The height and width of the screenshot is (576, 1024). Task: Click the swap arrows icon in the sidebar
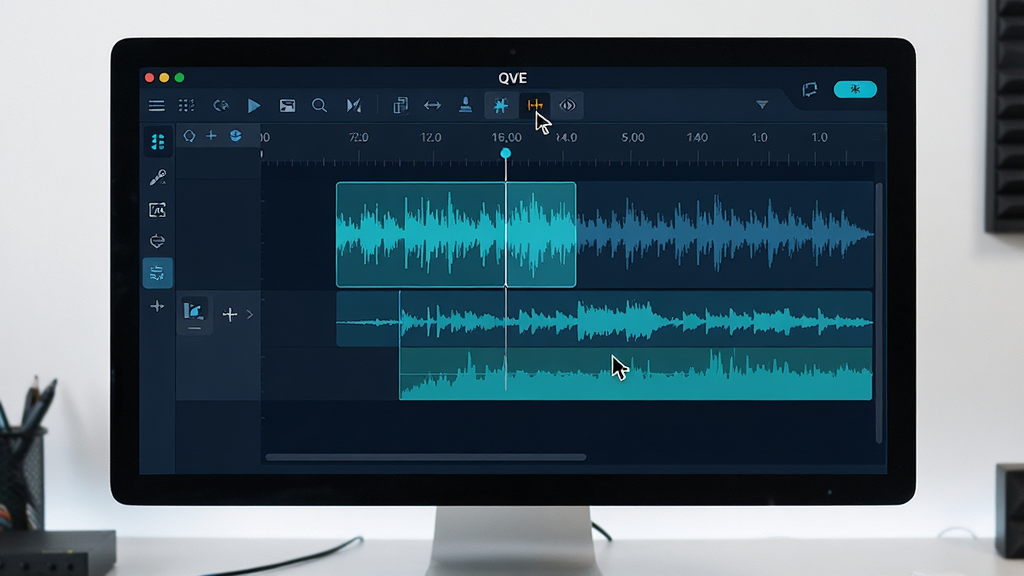point(157,242)
